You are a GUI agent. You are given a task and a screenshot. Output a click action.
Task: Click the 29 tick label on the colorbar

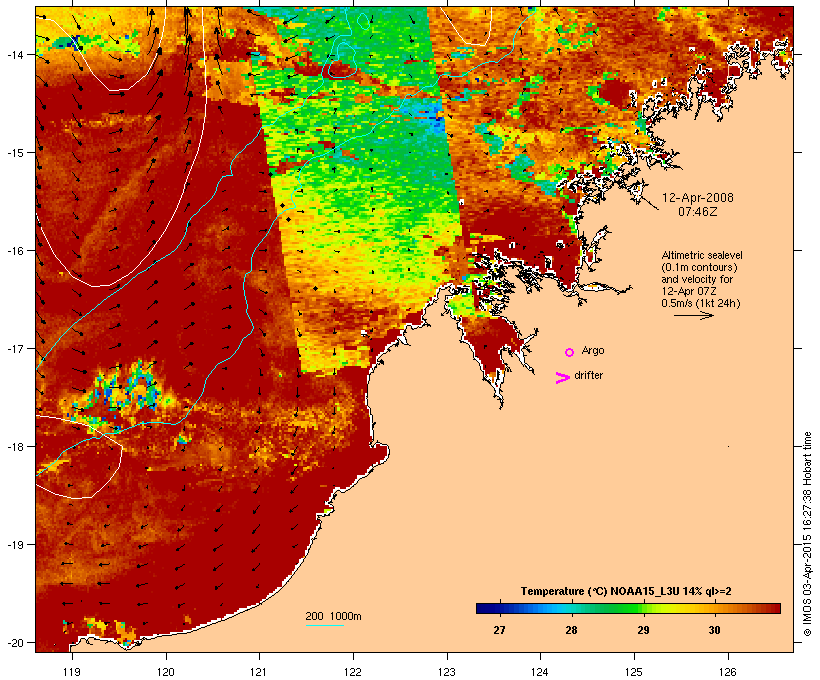pyautogui.click(x=643, y=630)
